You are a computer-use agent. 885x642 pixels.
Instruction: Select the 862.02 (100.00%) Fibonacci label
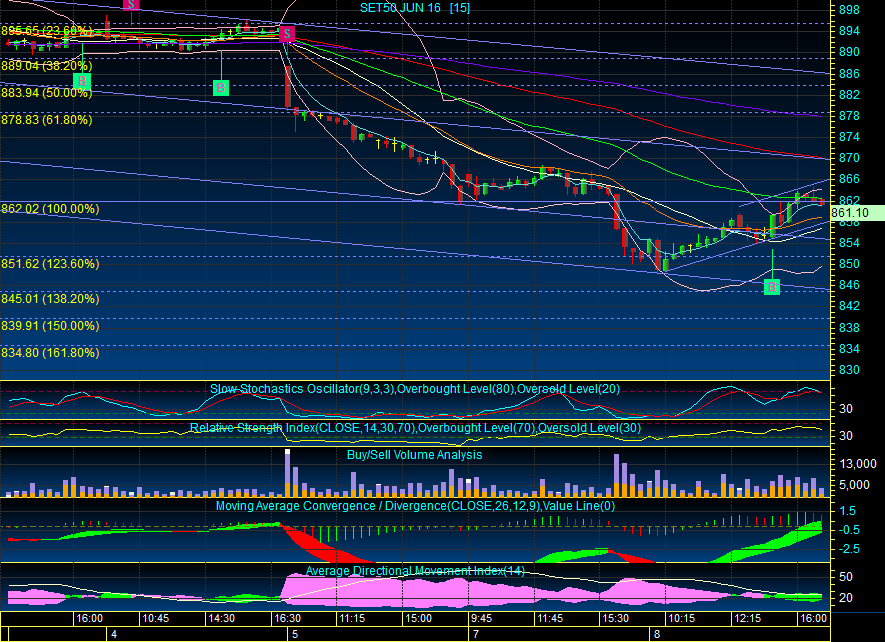point(50,209)
